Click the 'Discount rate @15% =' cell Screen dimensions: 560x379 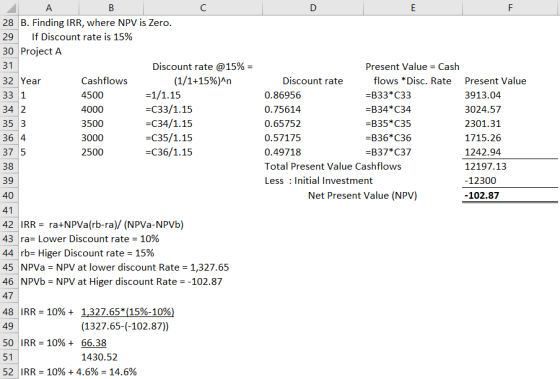click(x=202, y=66)
